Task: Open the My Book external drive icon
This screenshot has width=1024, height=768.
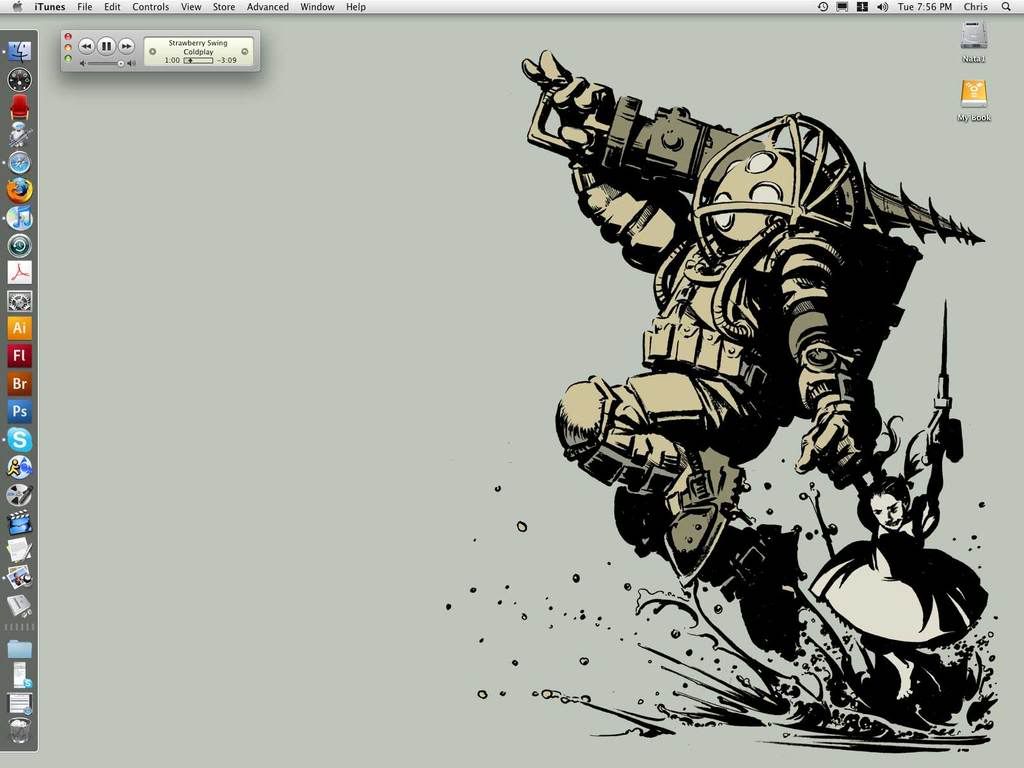Action: tap(974, 94)
